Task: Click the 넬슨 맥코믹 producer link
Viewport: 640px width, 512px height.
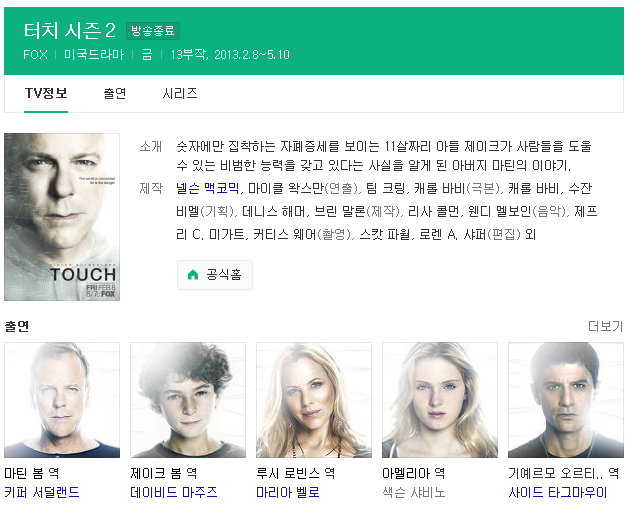Action: pos(207,188)
